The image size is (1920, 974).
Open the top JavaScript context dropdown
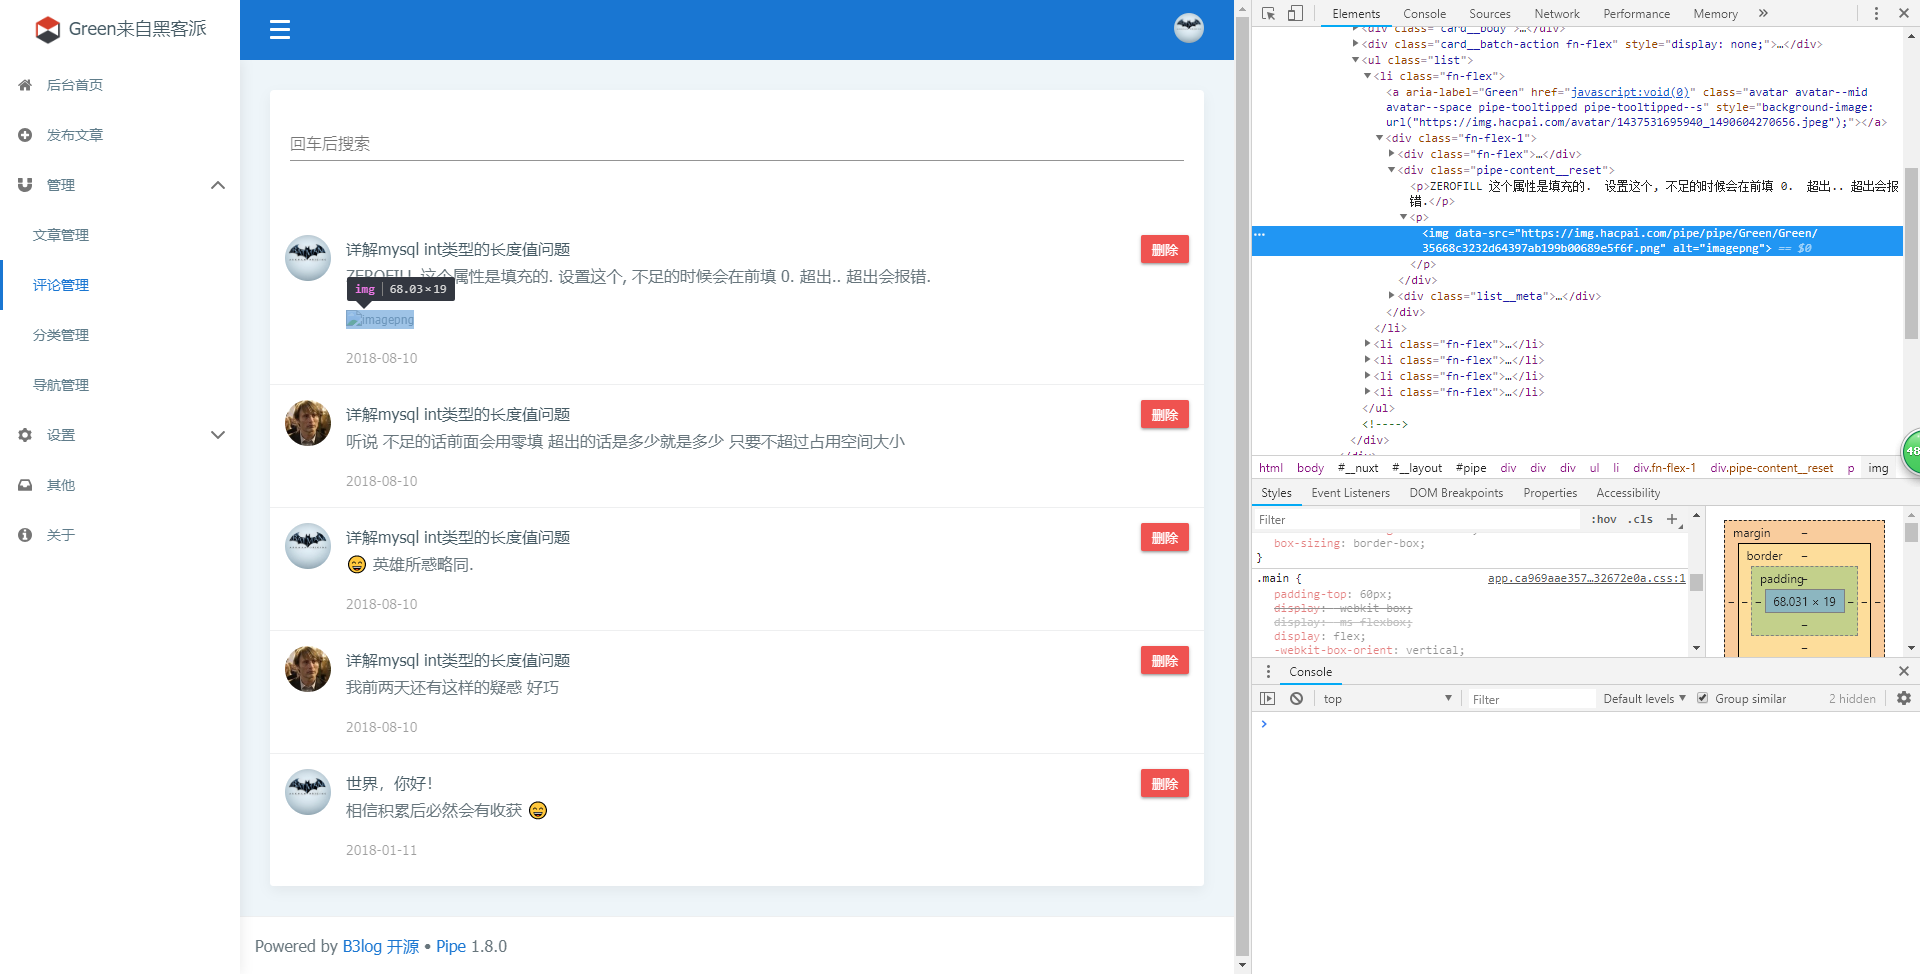[x=1386, y=699]
